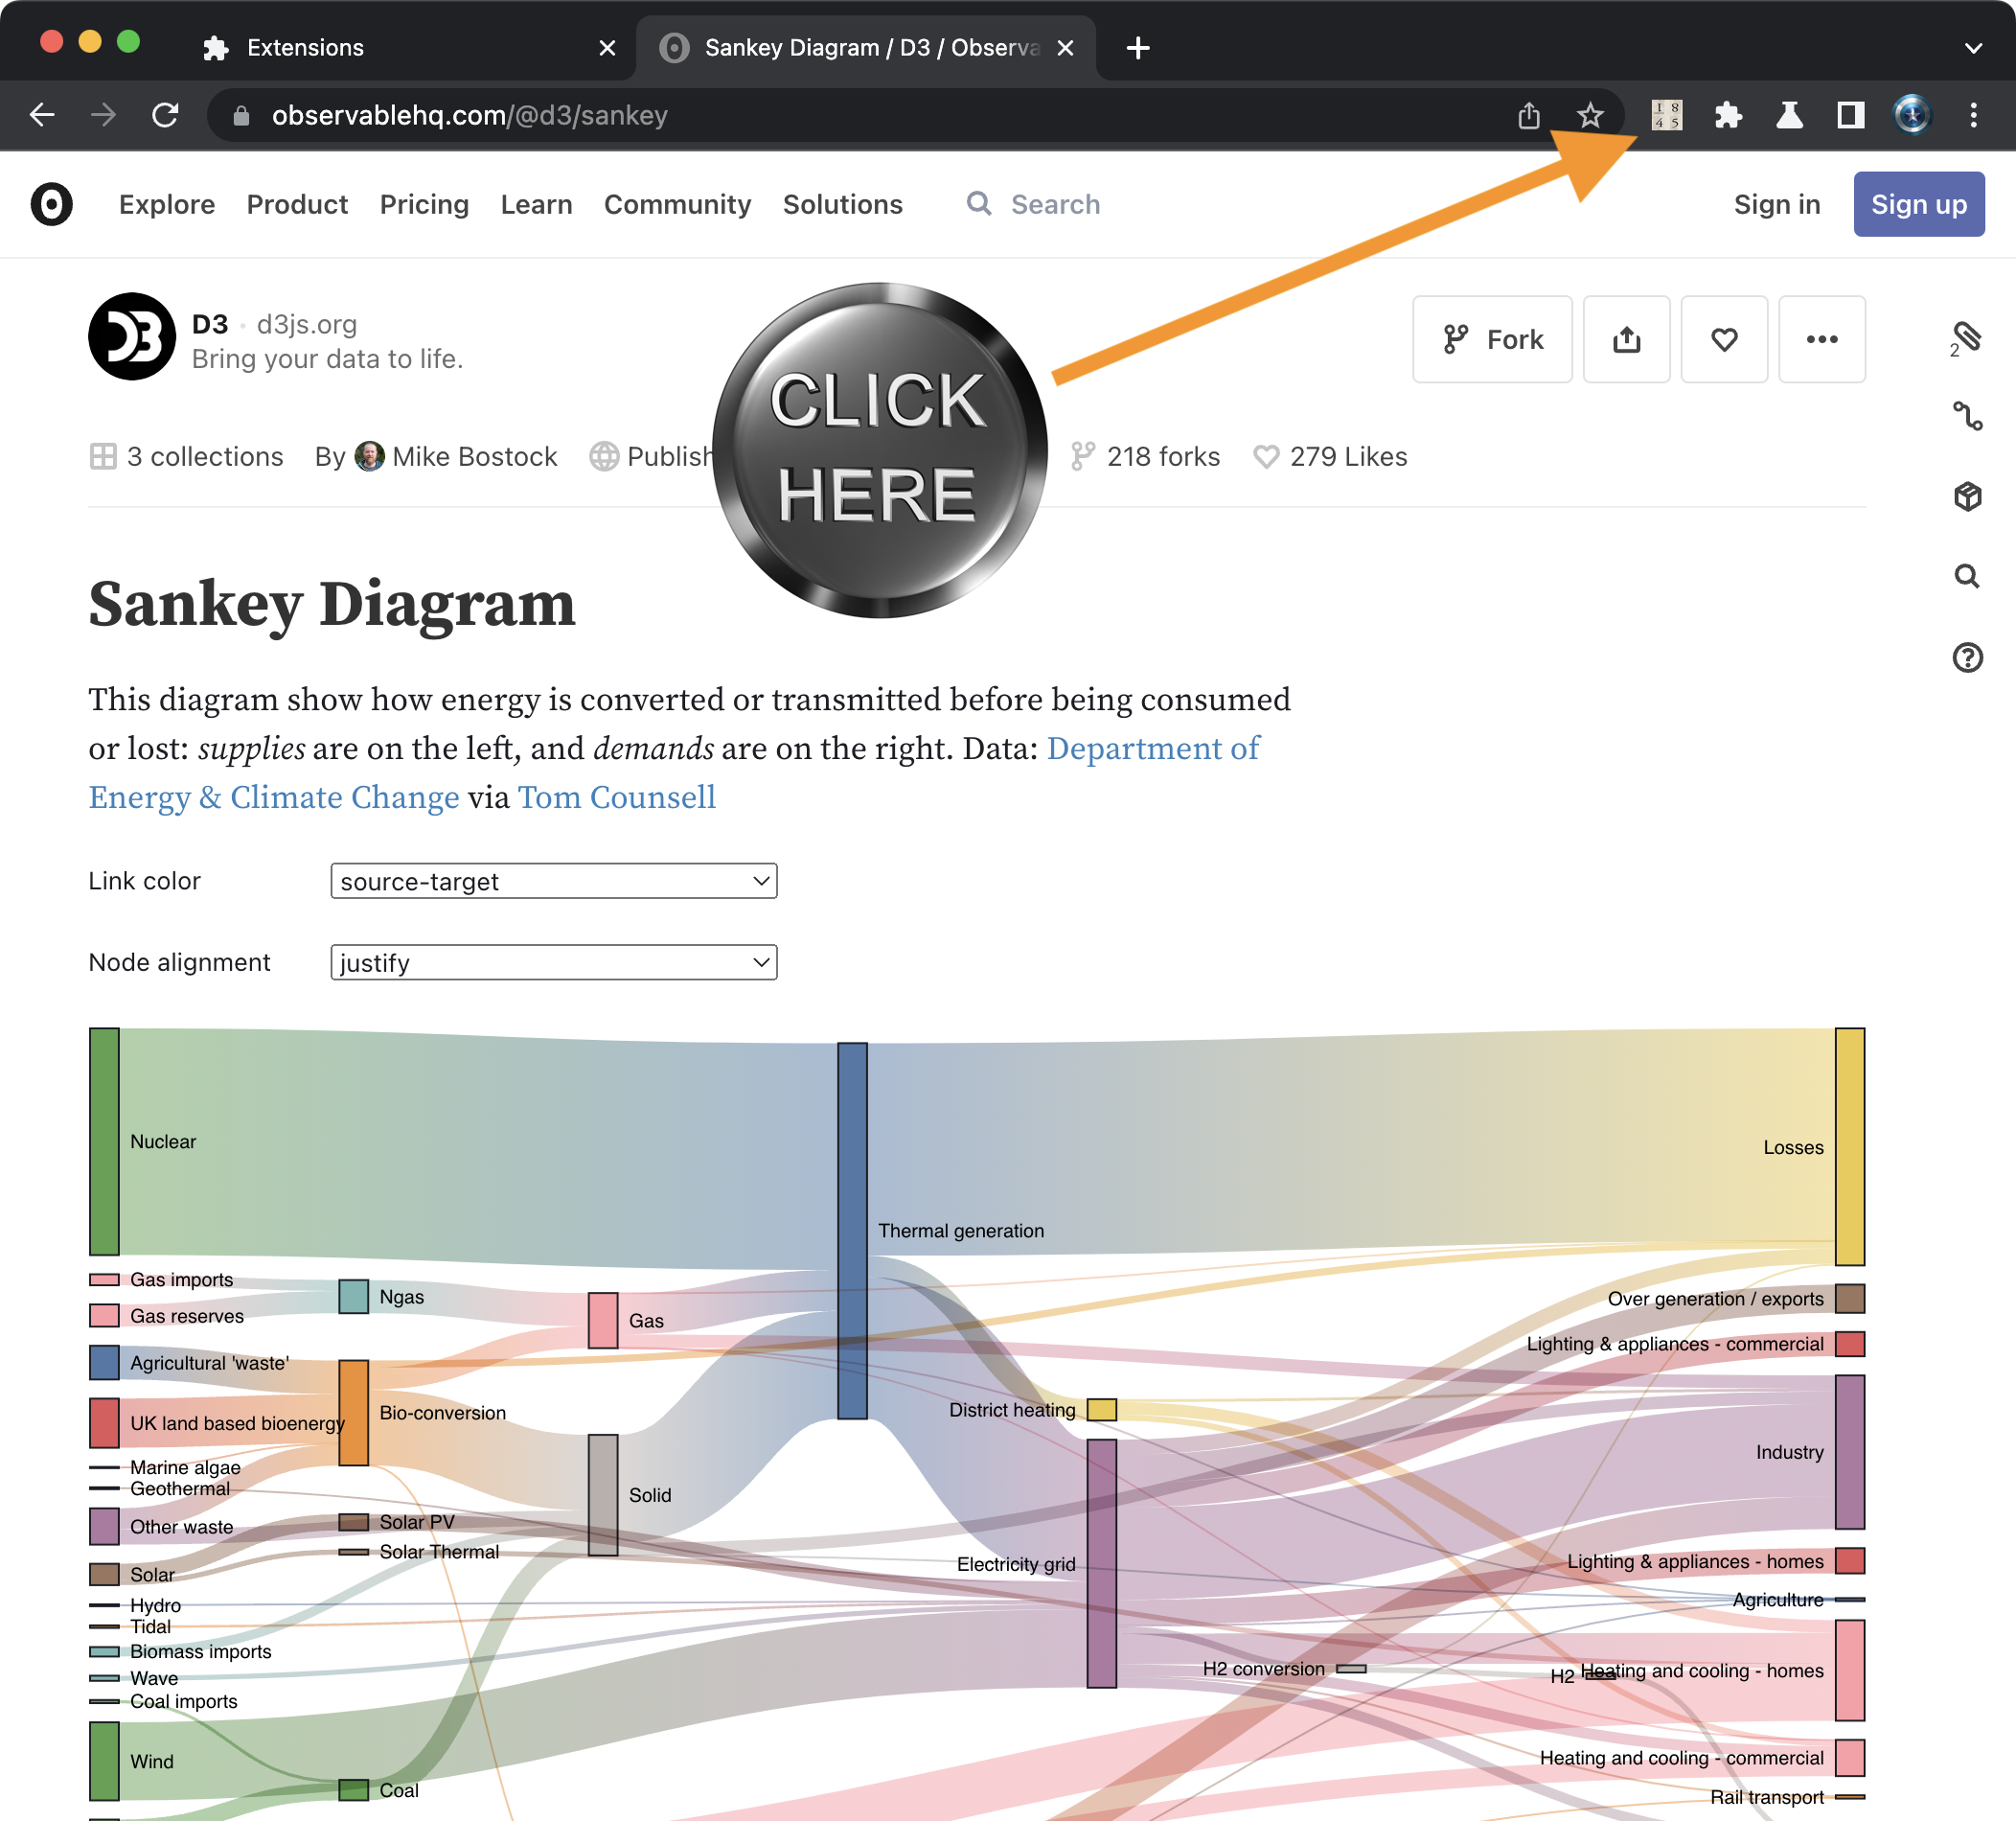
Task: Open the attachments paperclip icon in sidebar
Action: [x=1966, y=337]
